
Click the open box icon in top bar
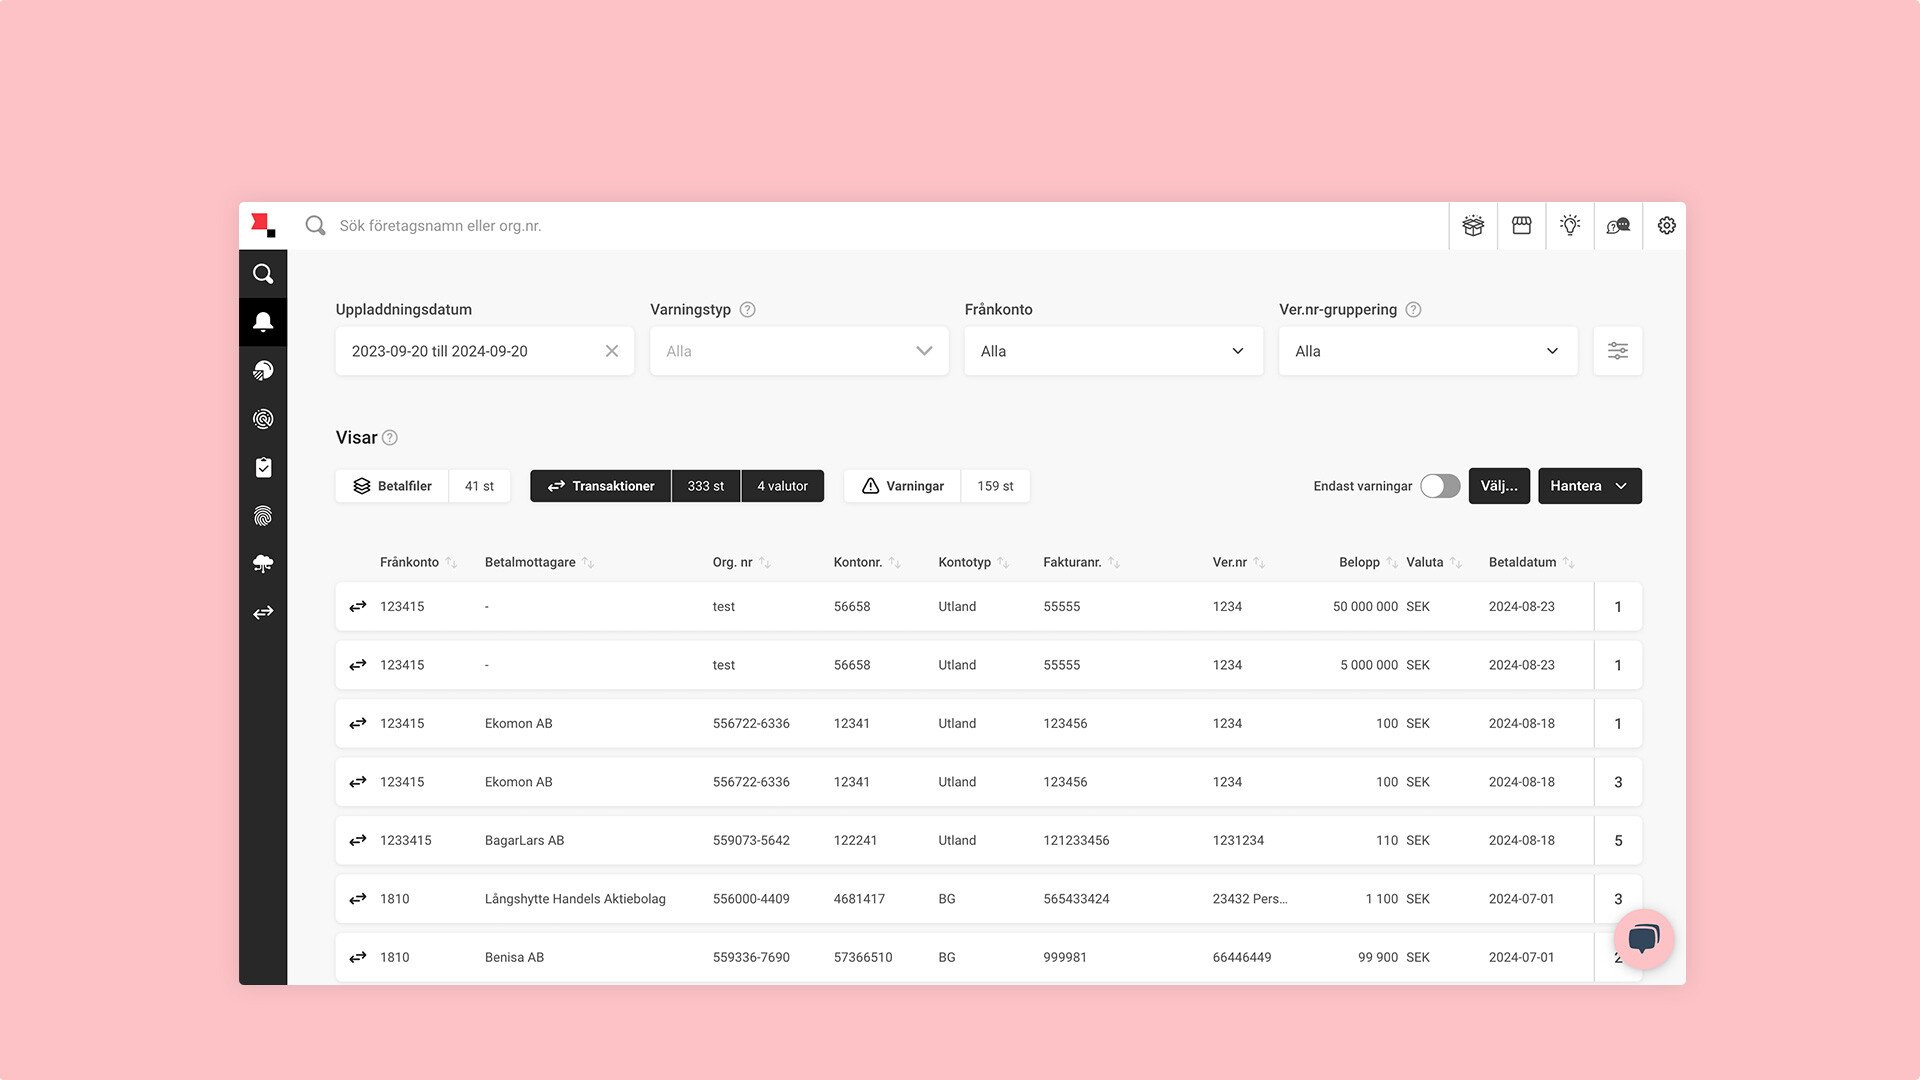(1473, 226)
